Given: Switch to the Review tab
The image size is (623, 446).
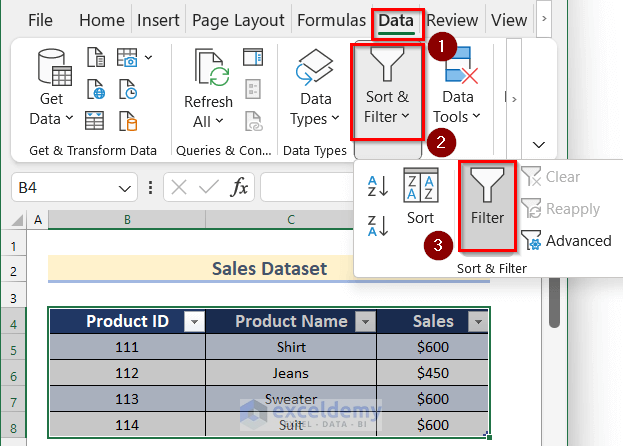Looking at the screenshot, I should [453, 20].
